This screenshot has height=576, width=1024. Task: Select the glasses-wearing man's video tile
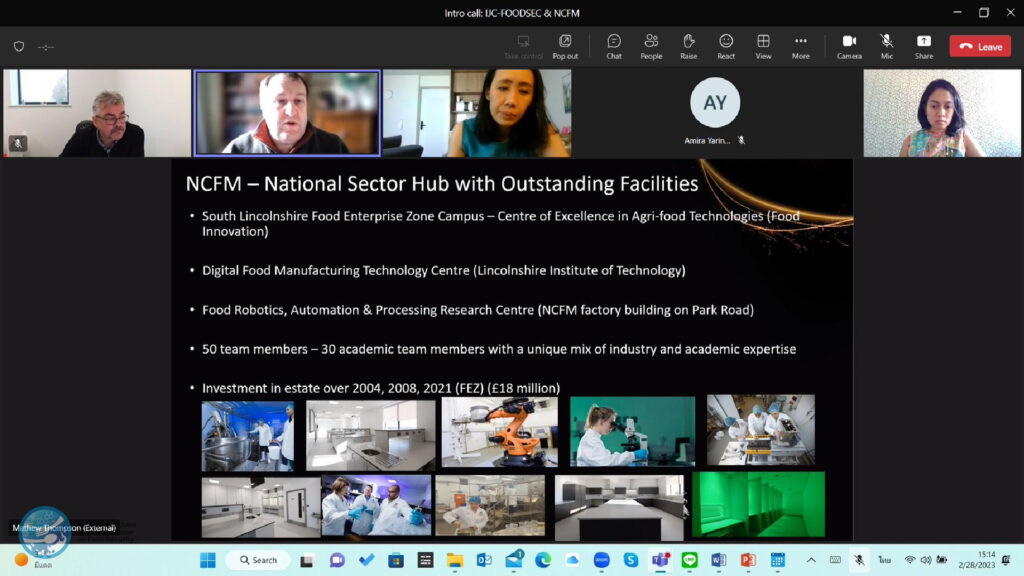tap(97, 113)
